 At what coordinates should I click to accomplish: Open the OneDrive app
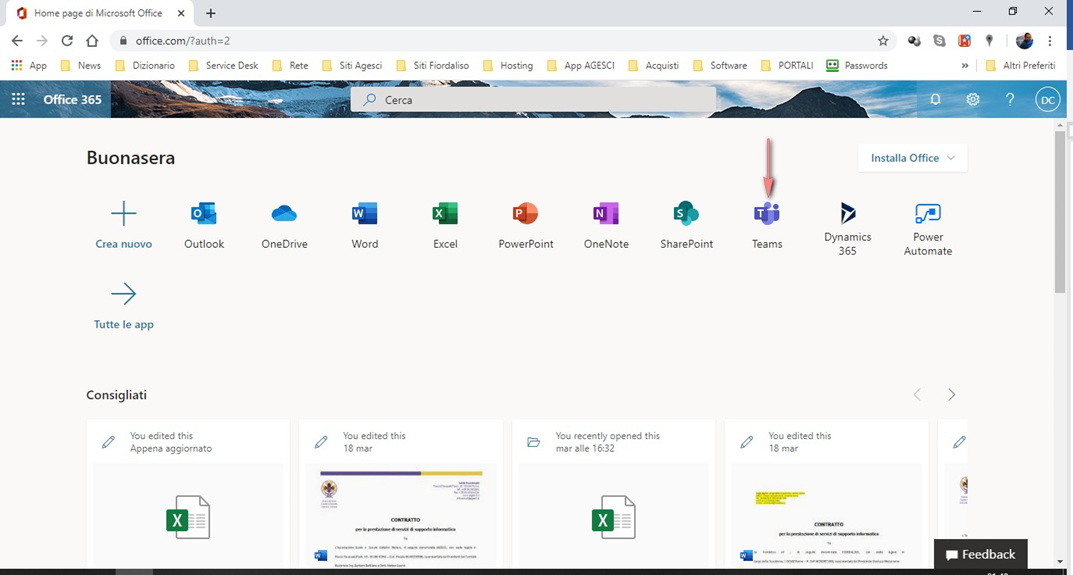284,226
